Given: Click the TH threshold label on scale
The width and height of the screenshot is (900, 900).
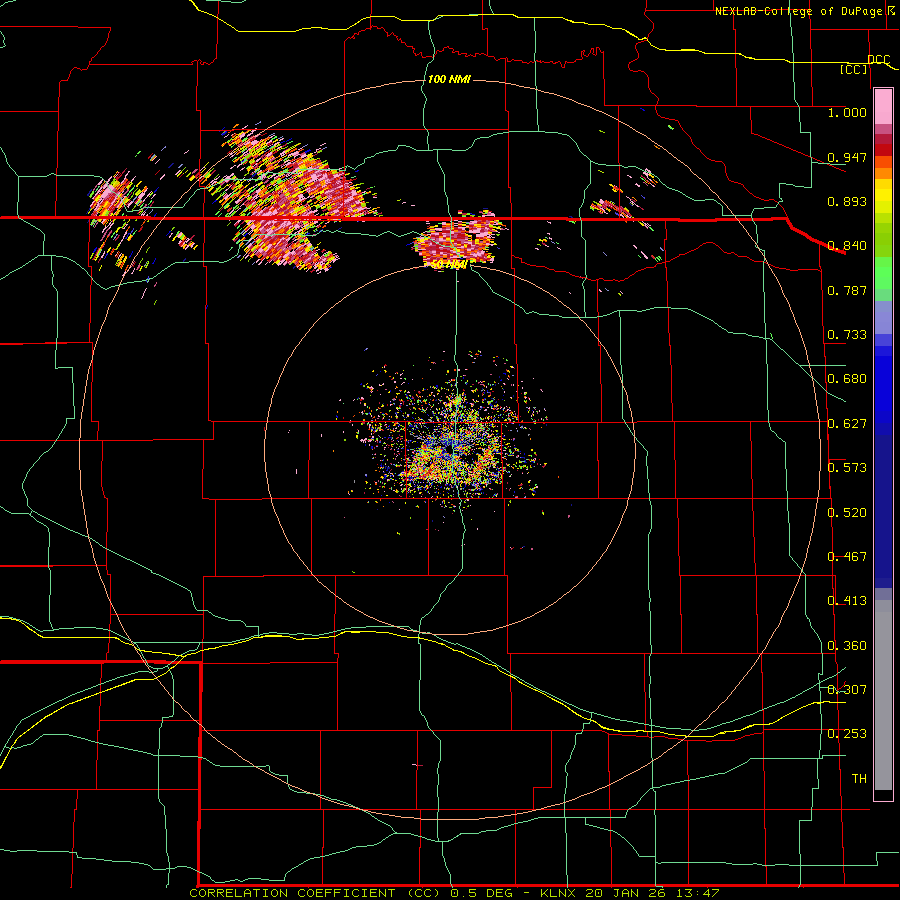Looking at the screenshot, I should pyautogui.click(x=859, y=779).
